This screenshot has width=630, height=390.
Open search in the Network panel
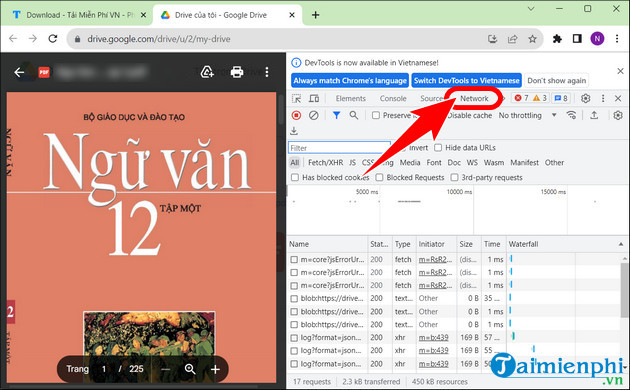354,116
